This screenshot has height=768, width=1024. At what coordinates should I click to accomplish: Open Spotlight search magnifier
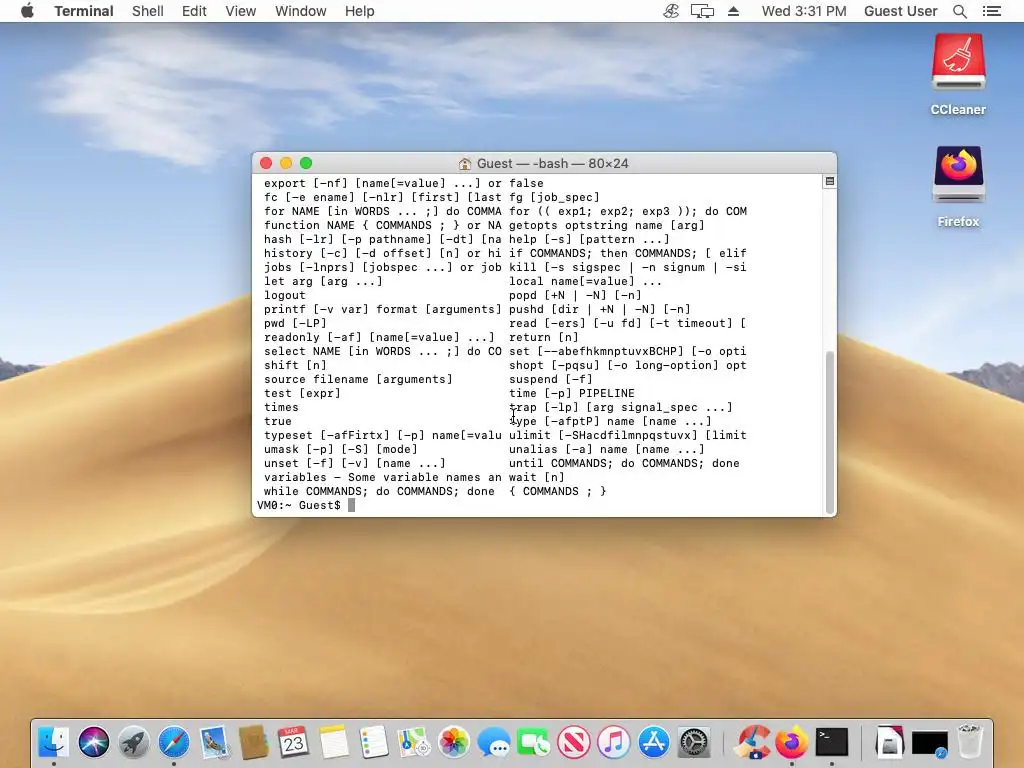(x=959, y=11)
